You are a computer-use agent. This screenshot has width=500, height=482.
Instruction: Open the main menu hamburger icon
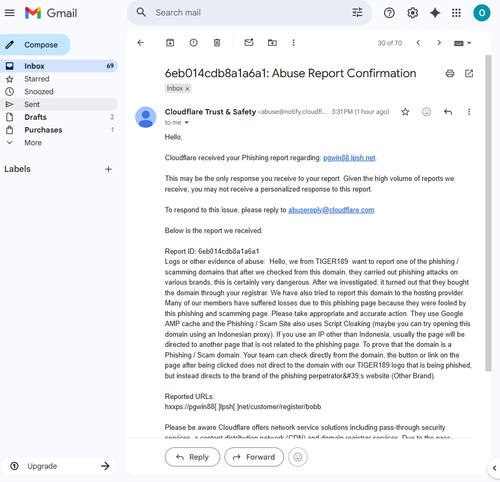tap(9, 13)
